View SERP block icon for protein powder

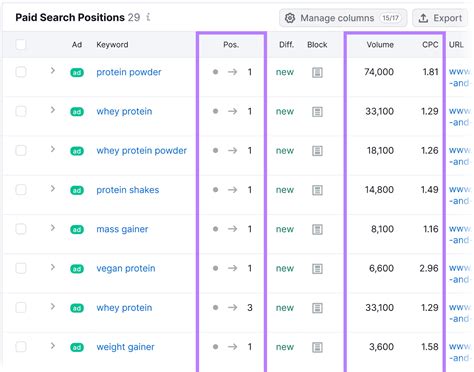point(317,72)
